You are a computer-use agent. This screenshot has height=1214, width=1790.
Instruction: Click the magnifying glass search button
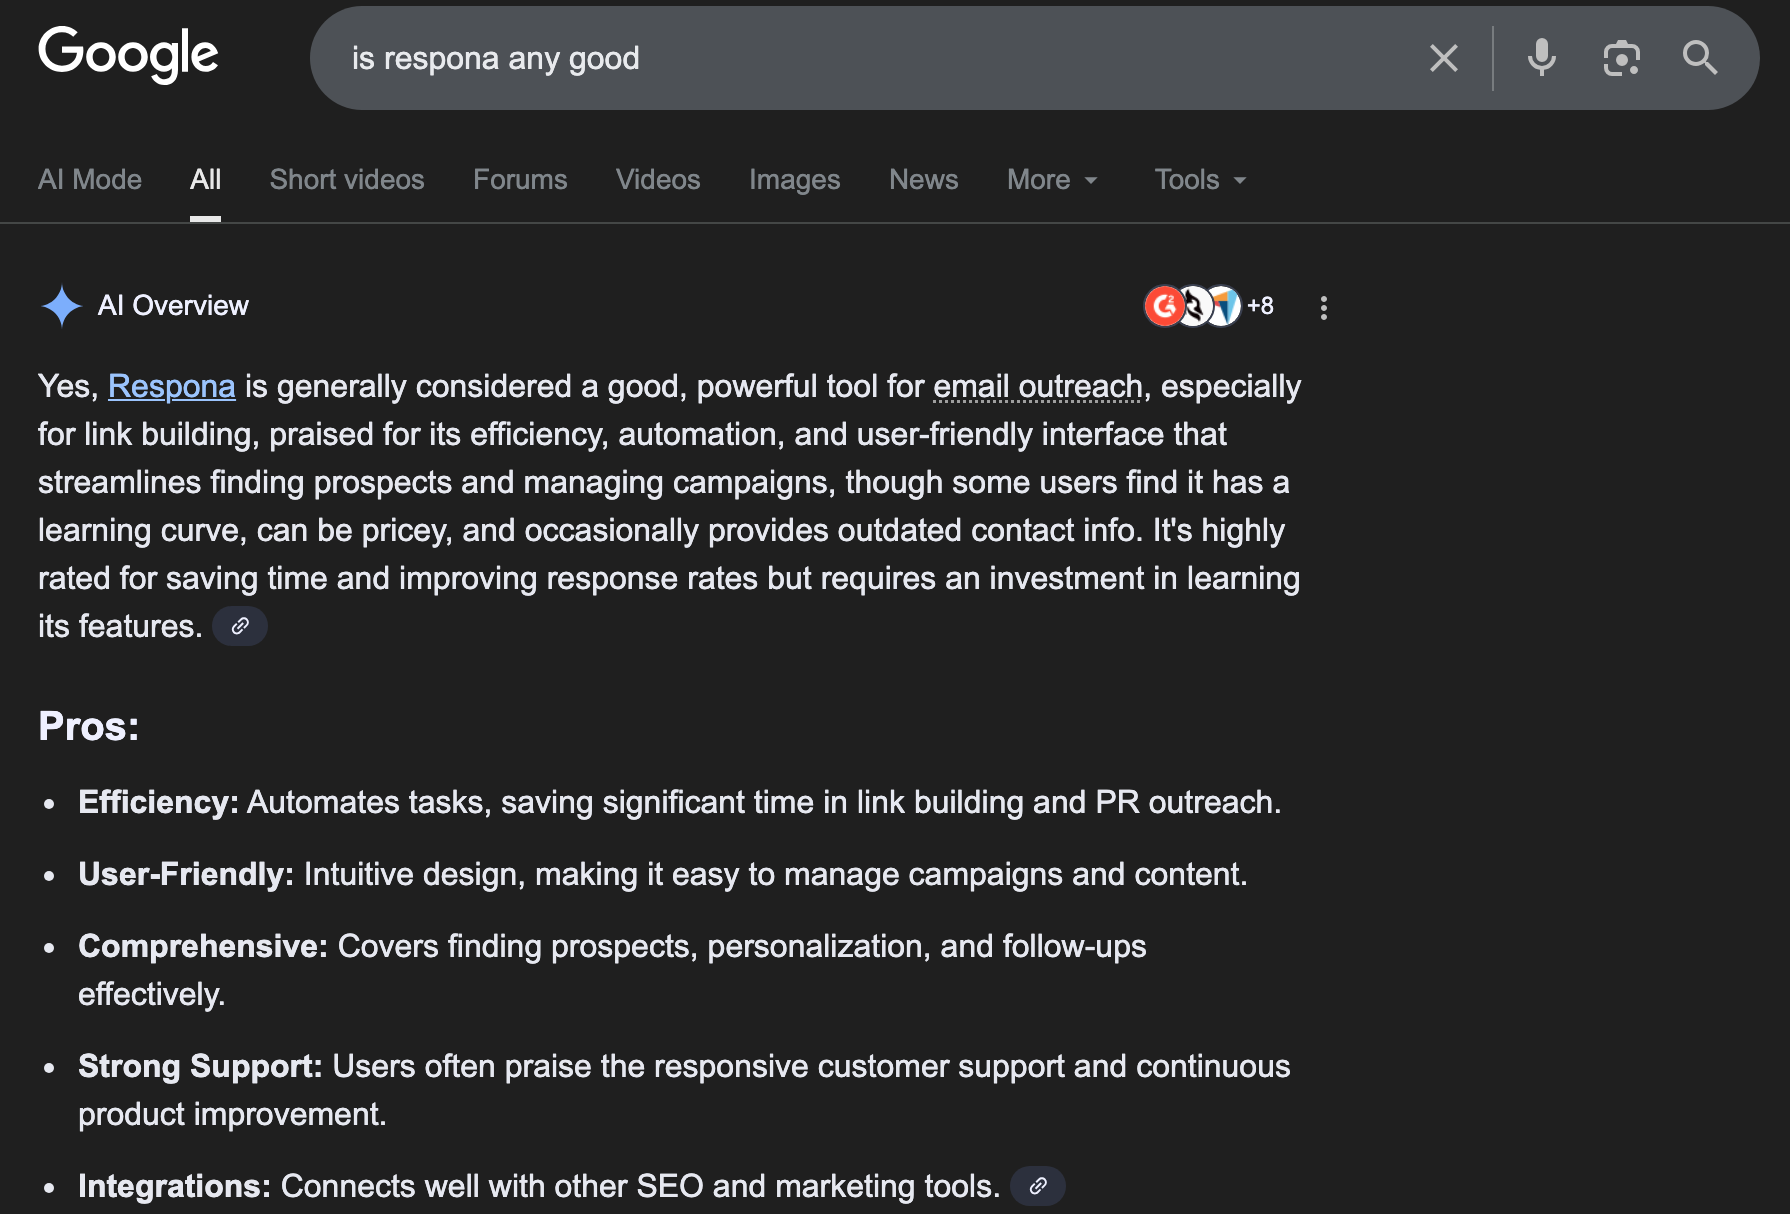tap(1699, 58)
